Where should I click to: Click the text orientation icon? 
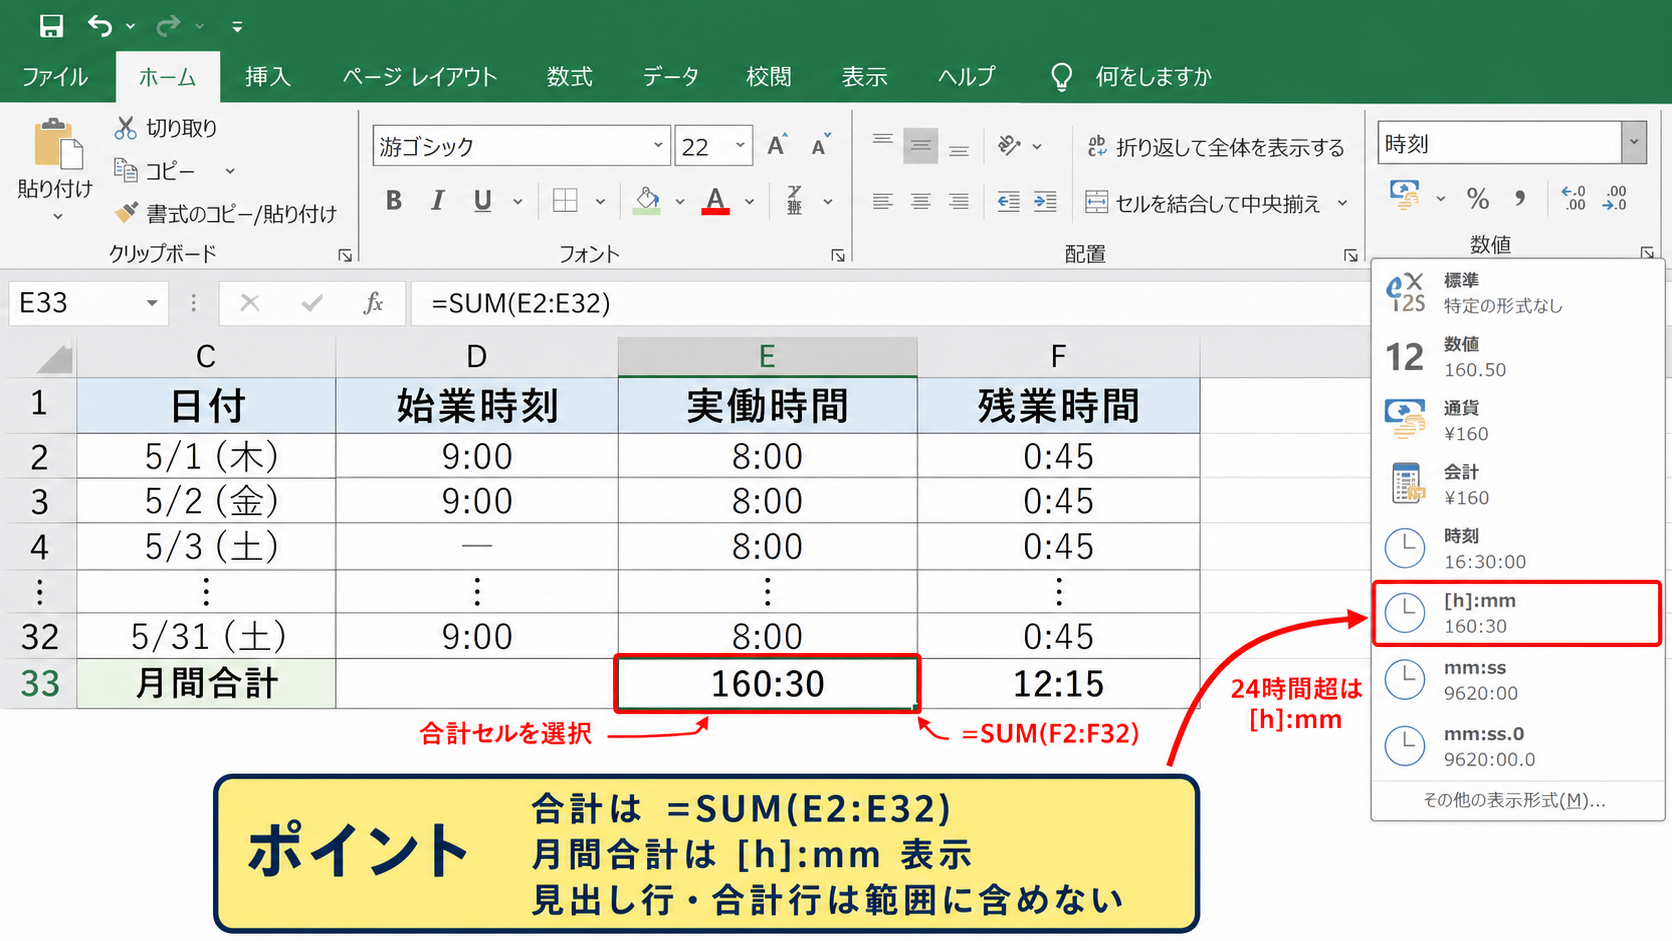coord(1010,146)
